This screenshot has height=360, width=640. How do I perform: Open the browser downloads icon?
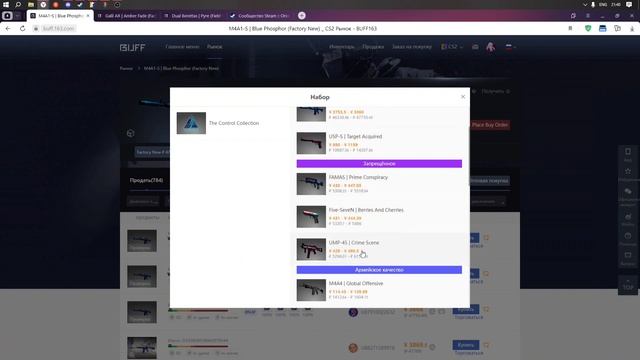[x=632, y=29]
